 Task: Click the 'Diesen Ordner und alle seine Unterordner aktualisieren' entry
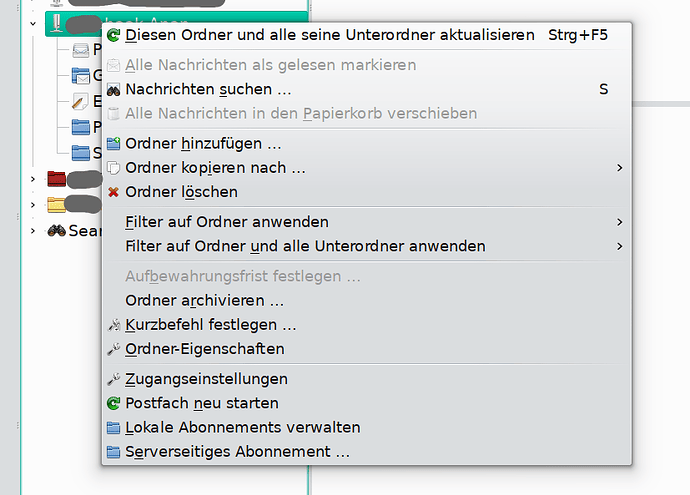(x=330, y=35)
